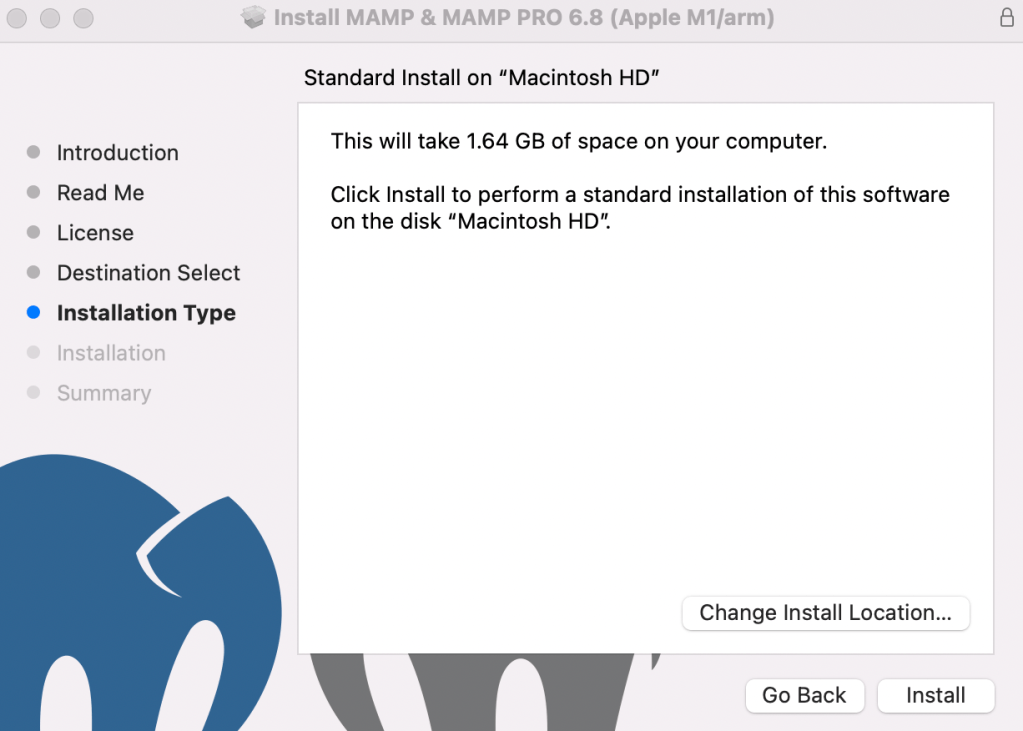Click the lock icon in the title bar
The height and width of the screenshot is (731, 1023).
click(1007, 17)
